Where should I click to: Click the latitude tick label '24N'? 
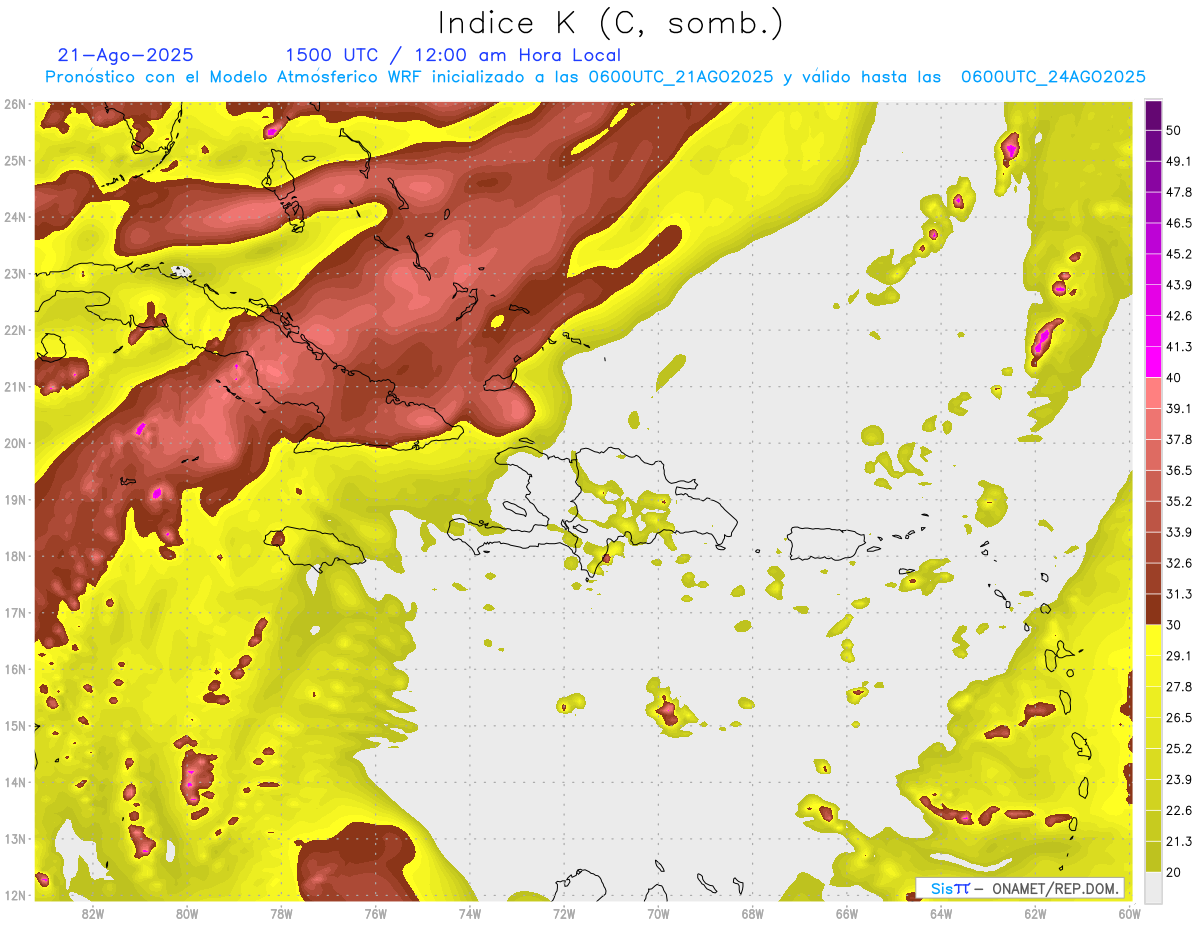pyautogui.click(x=15, y=217)
